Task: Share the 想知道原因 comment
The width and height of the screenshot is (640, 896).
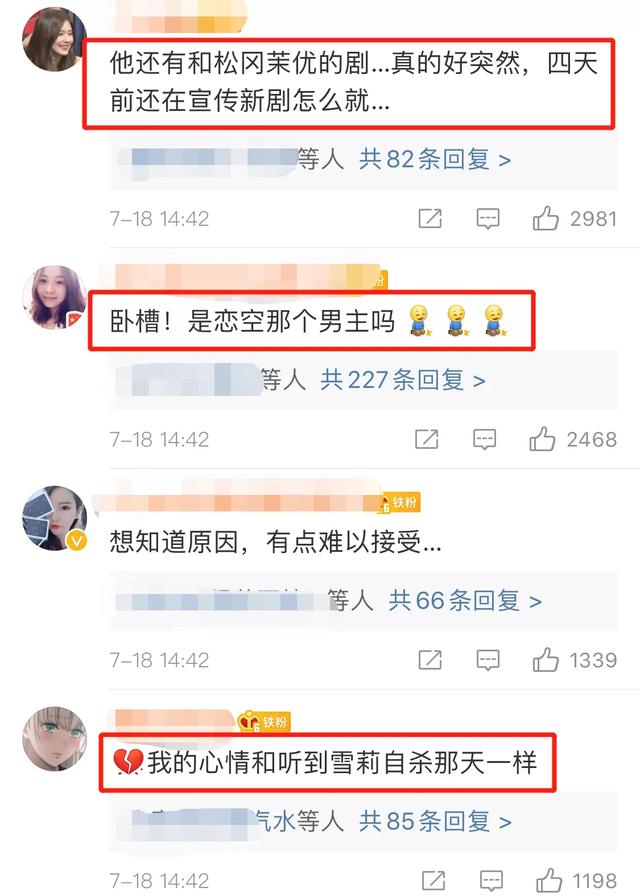Action: [430, 660]
